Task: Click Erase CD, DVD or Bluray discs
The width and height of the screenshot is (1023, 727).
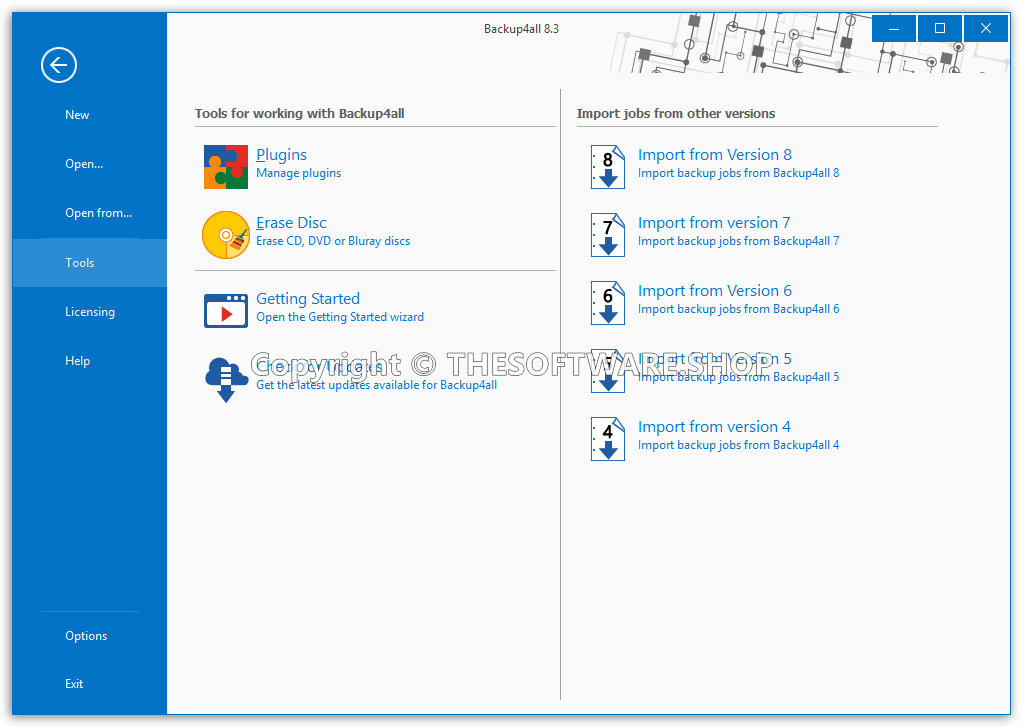Action: [333, 241]
